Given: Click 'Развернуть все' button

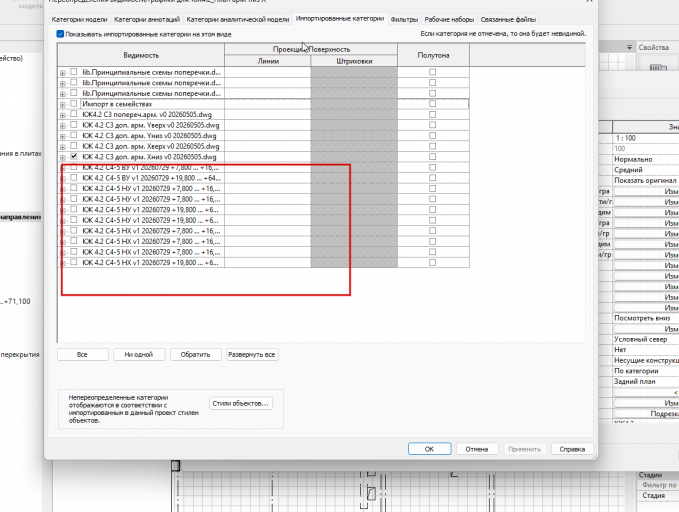Looking at the screenshot, I should coord(252,354).
